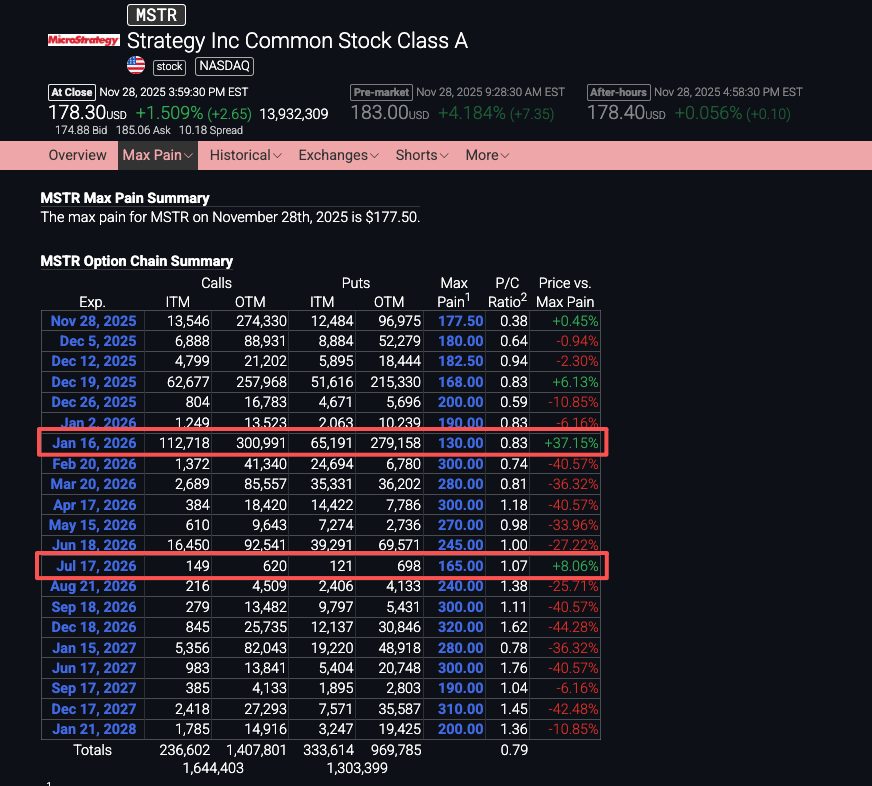
Task: Click the 310.00 max pain value
Action: [x=460, y=709]
